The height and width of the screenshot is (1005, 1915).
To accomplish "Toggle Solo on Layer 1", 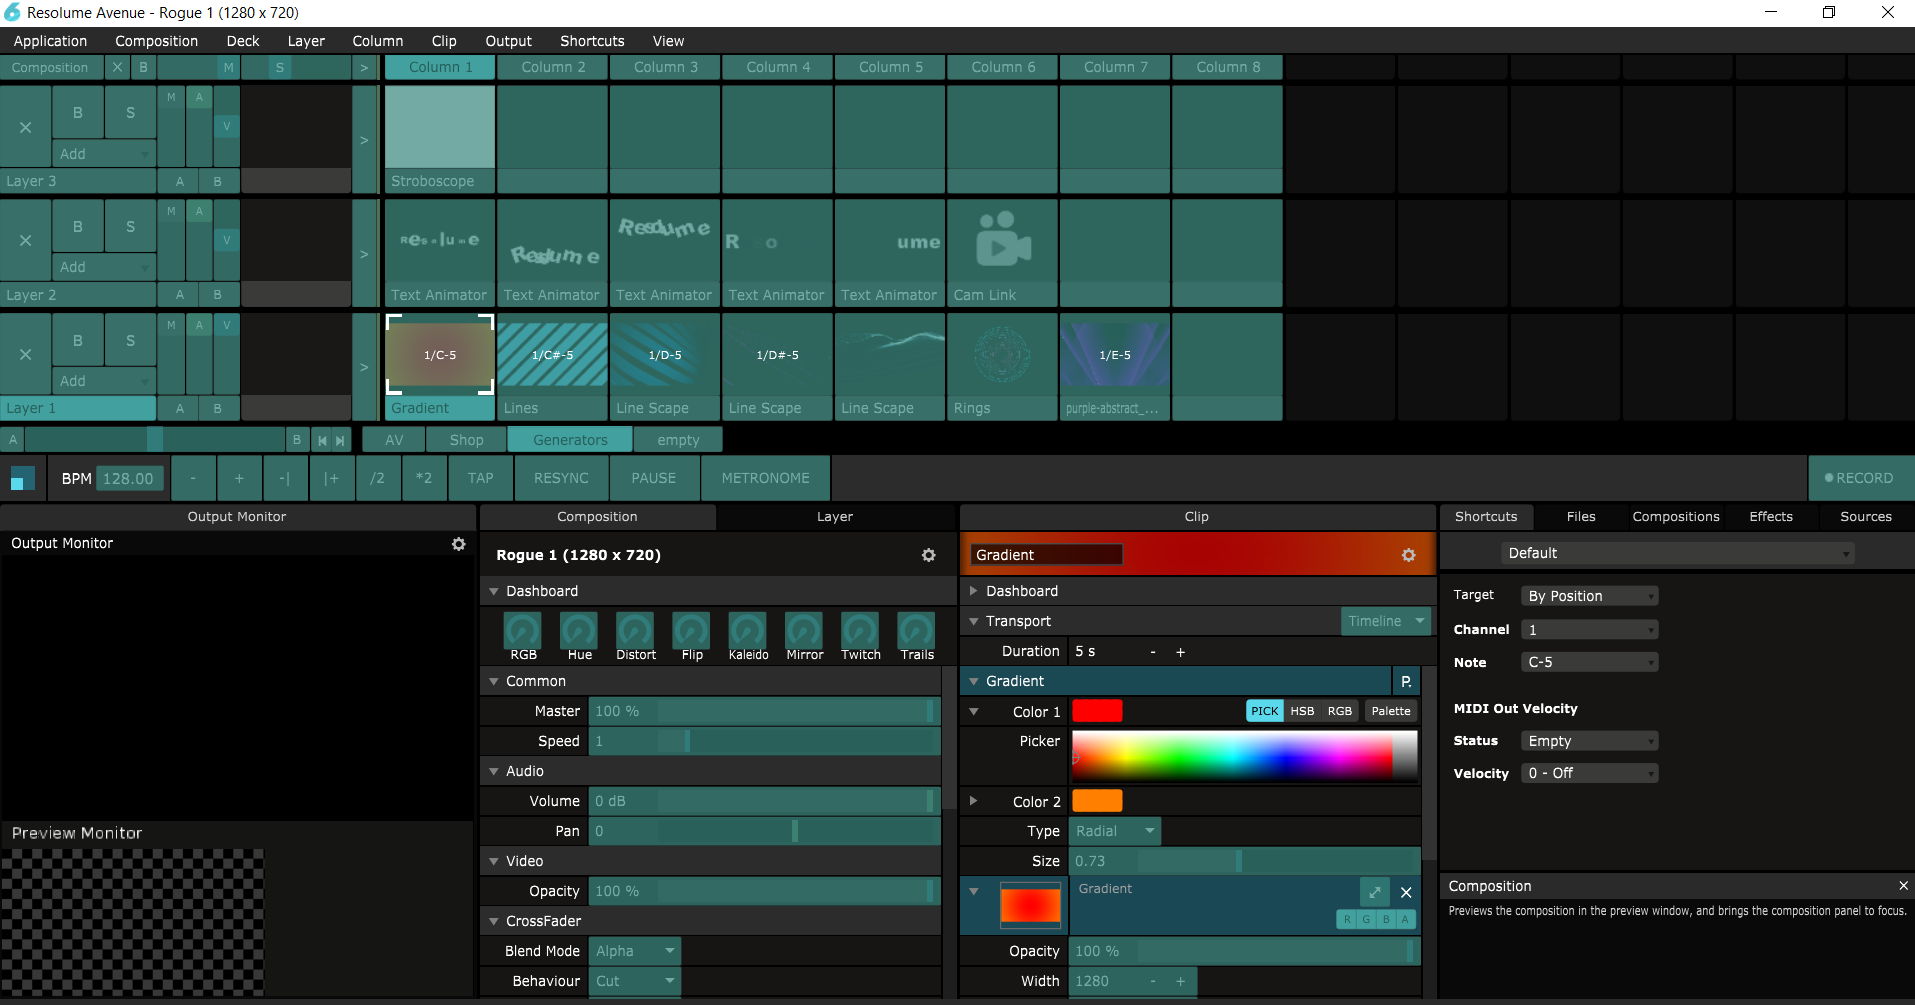I will coord(130,340).
